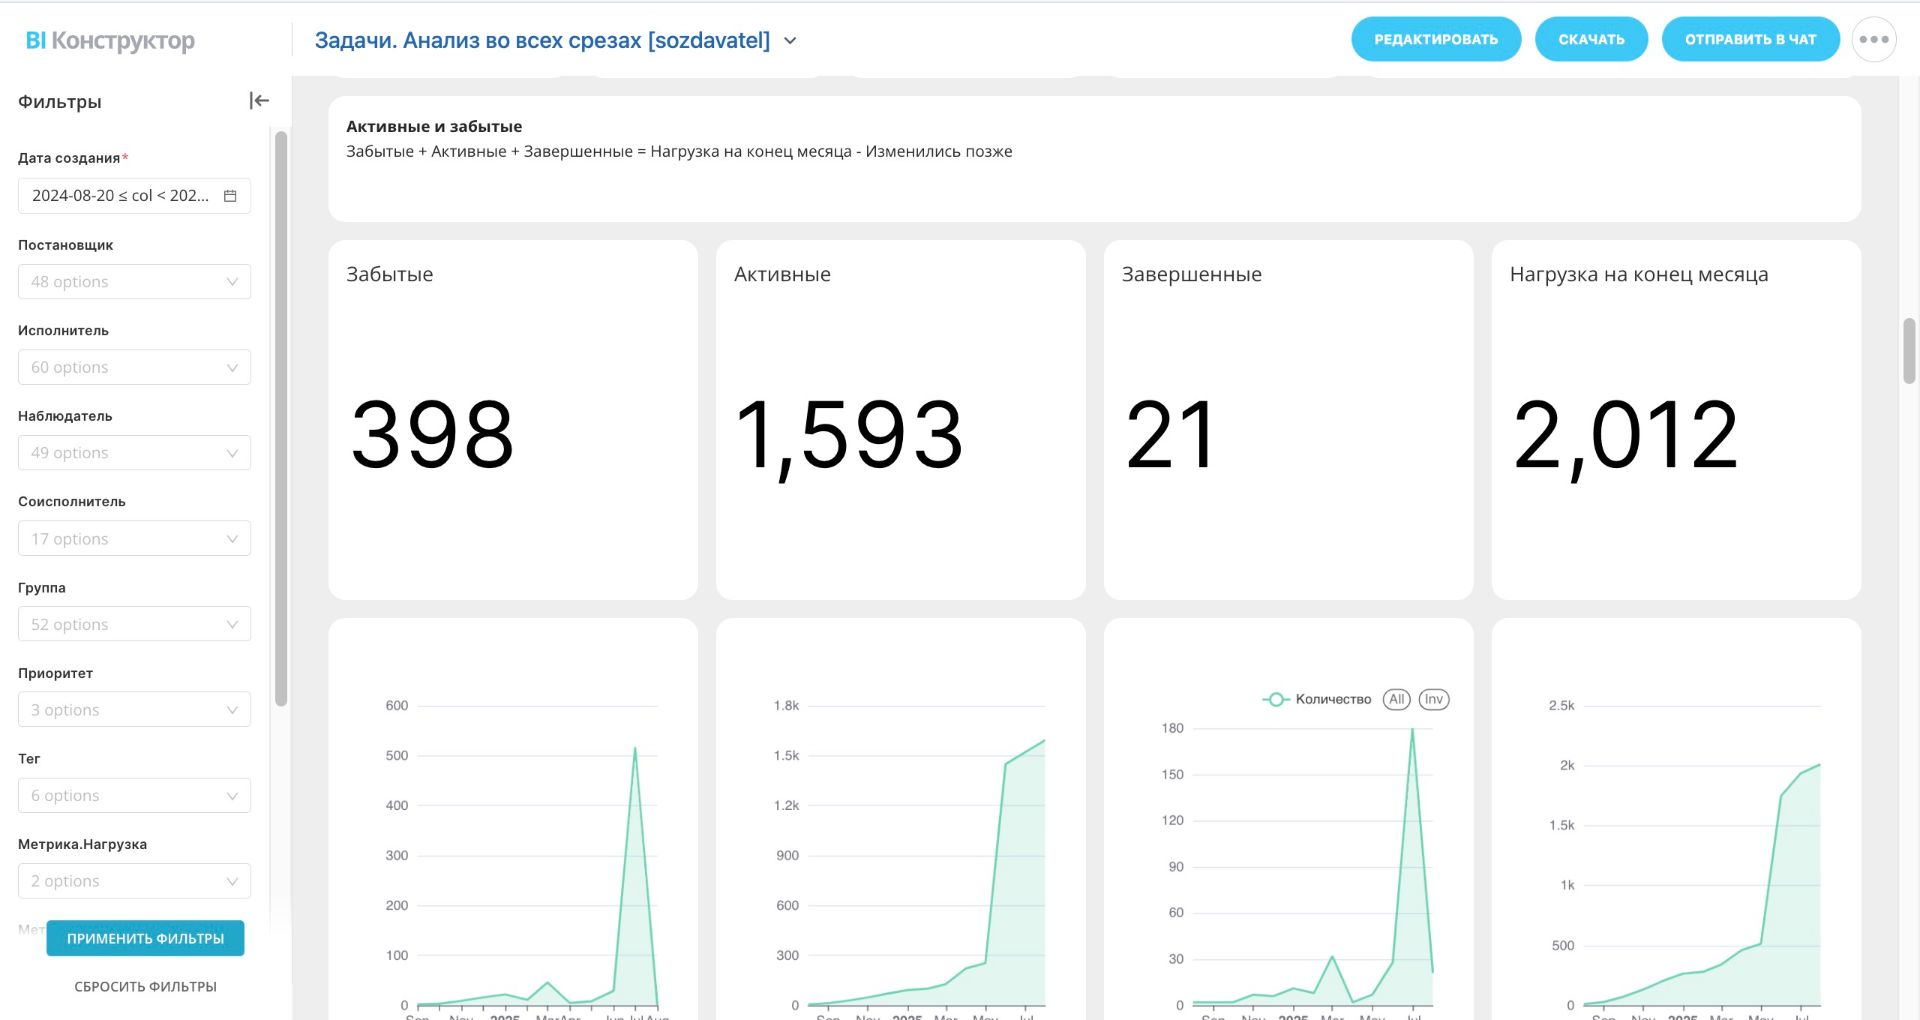Click the Завершенные card title

point(1192,274)
